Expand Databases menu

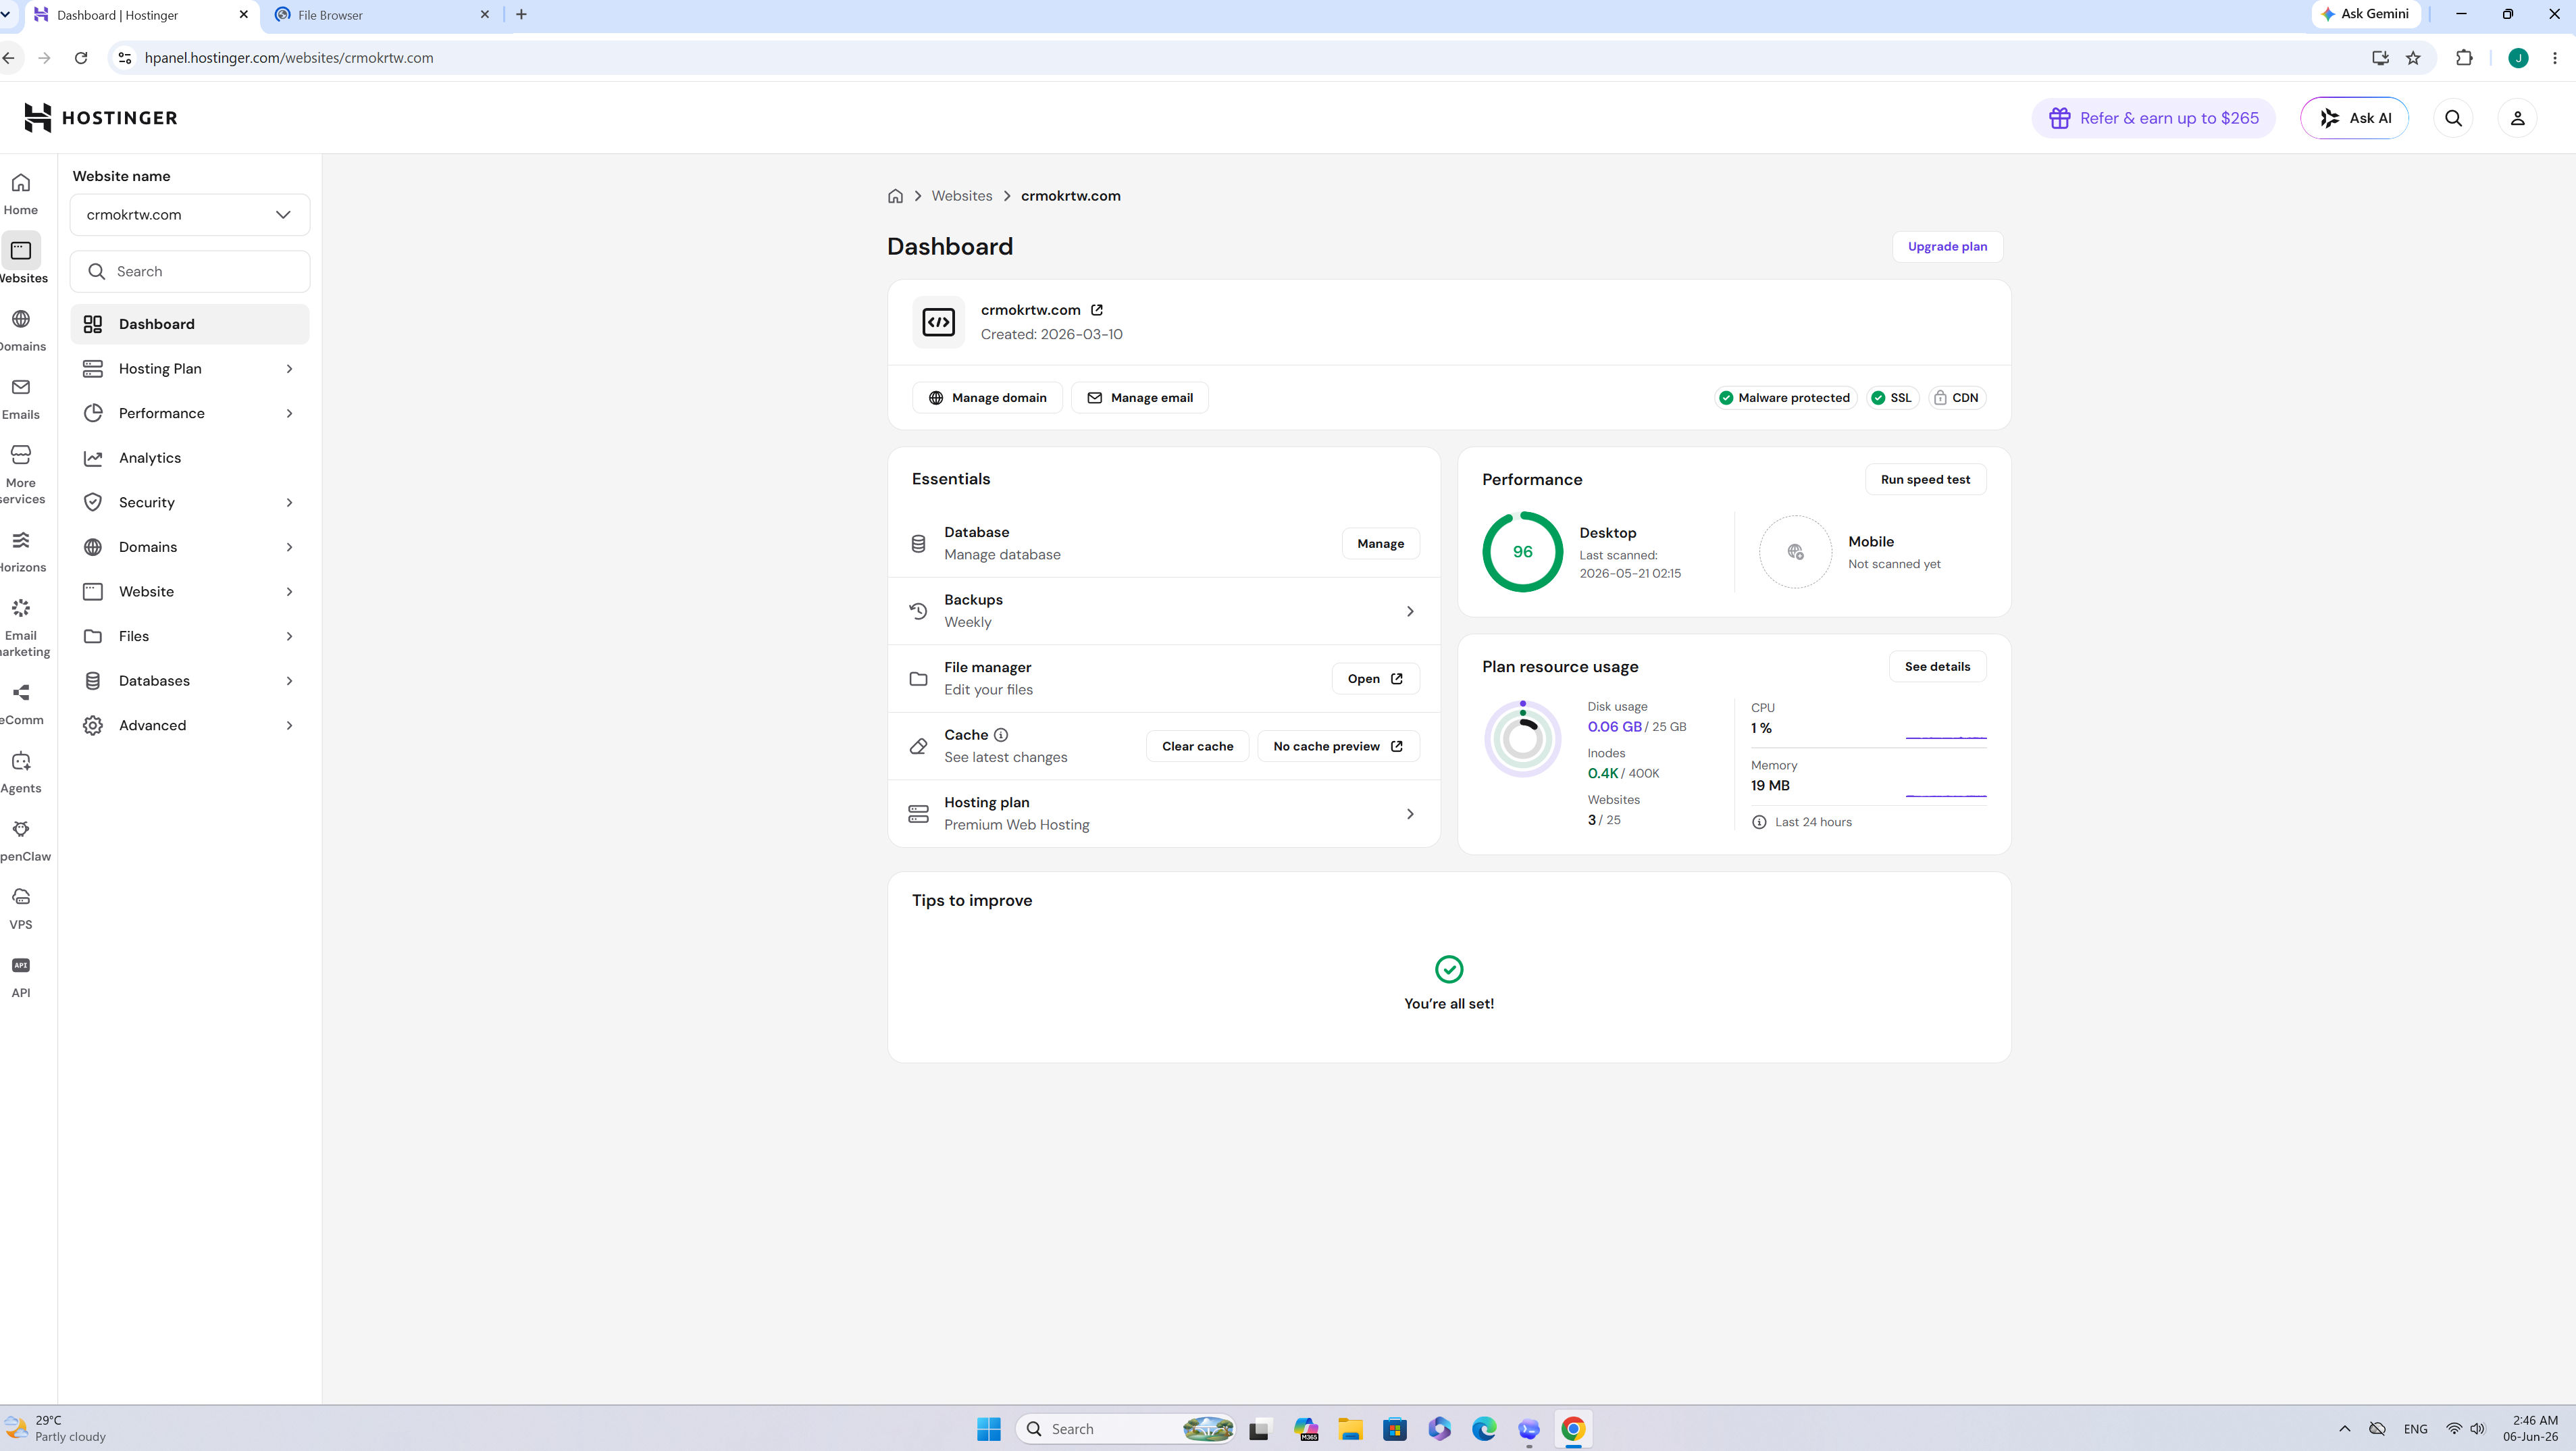click(x=190, y=681)
